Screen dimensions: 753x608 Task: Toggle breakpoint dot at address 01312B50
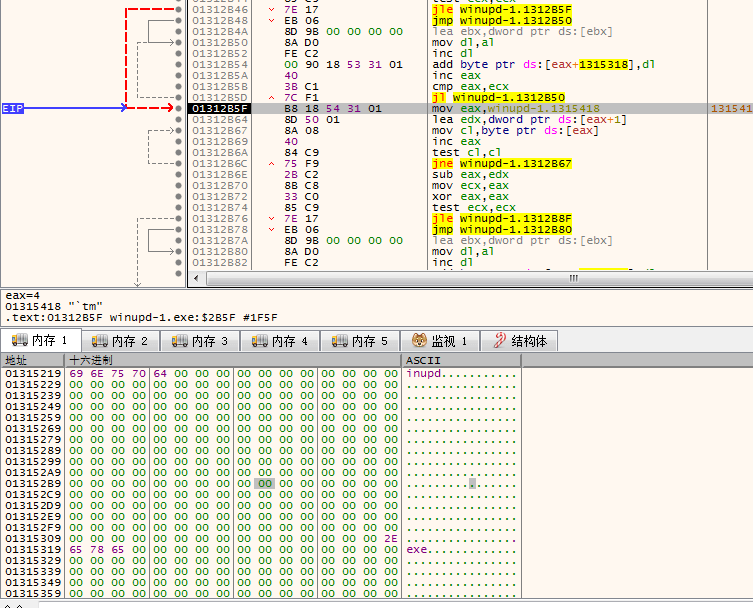click(x=179, y=43)
